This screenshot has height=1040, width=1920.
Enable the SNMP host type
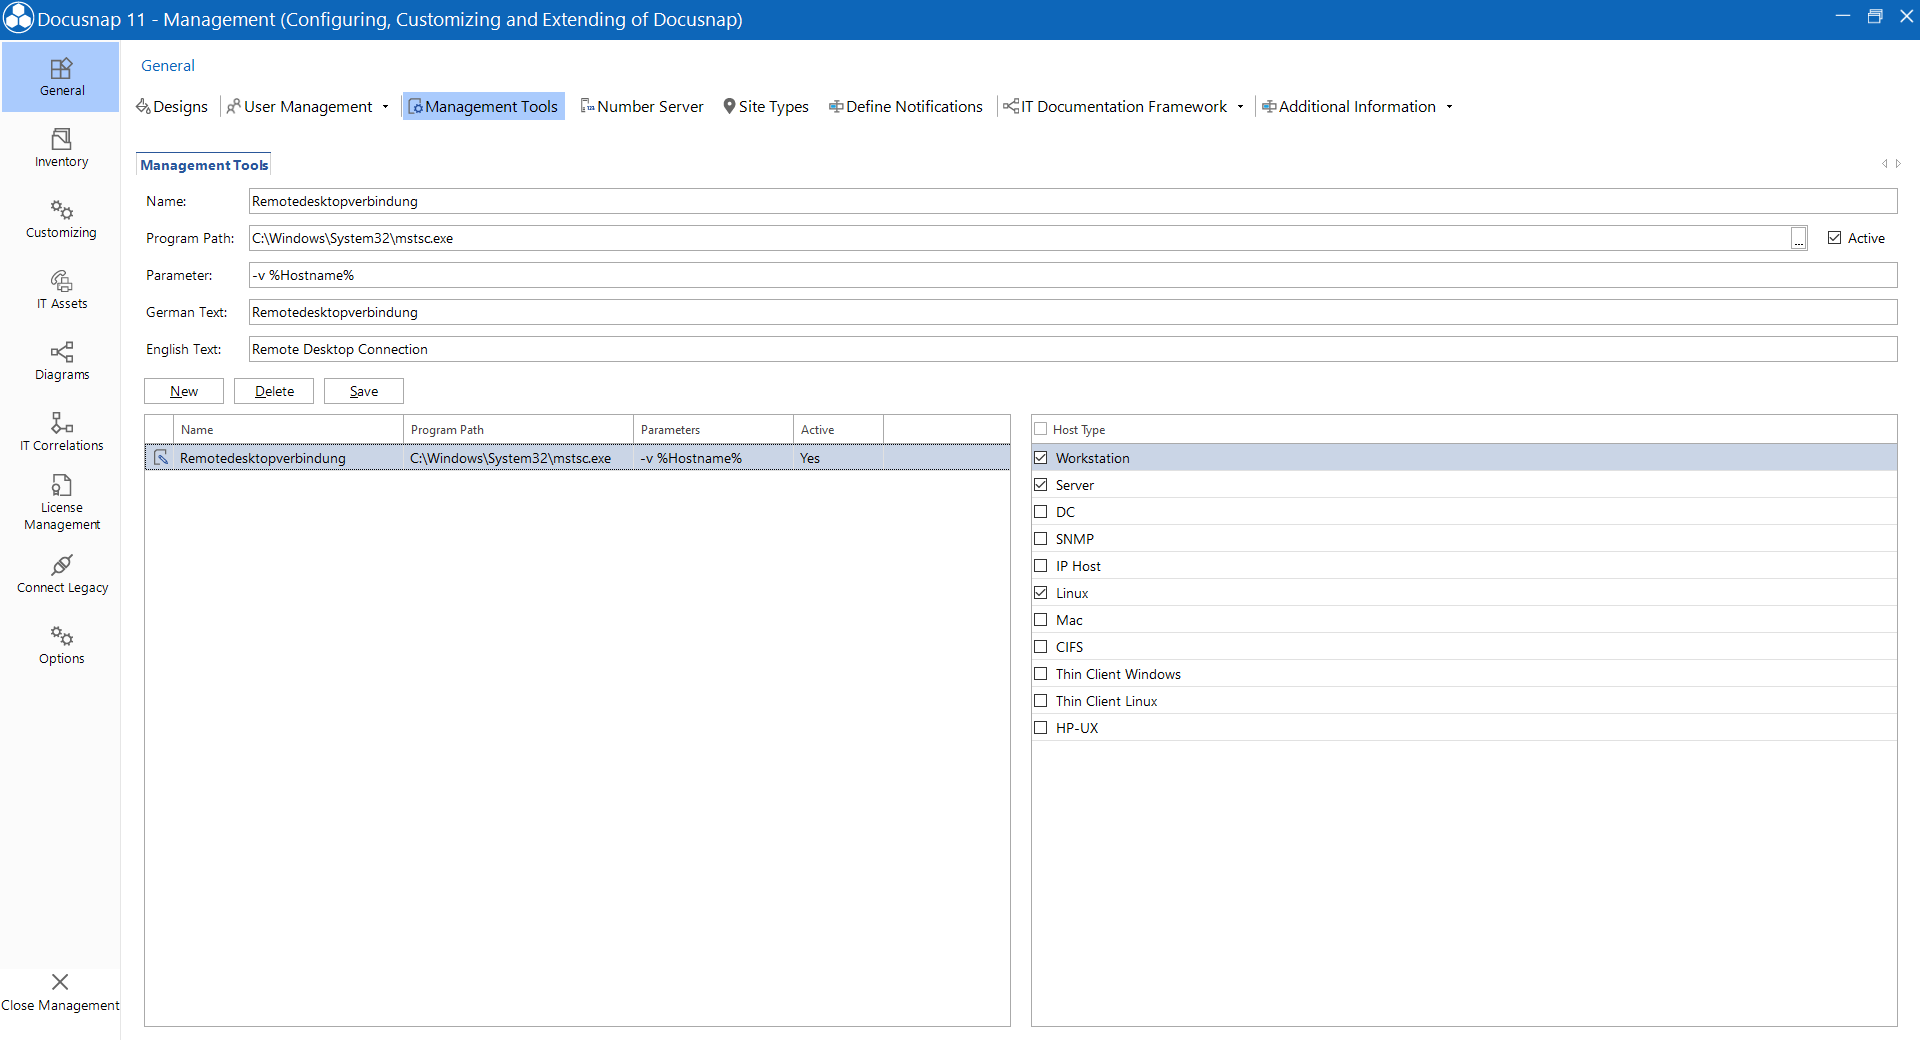pos(1041,538)
